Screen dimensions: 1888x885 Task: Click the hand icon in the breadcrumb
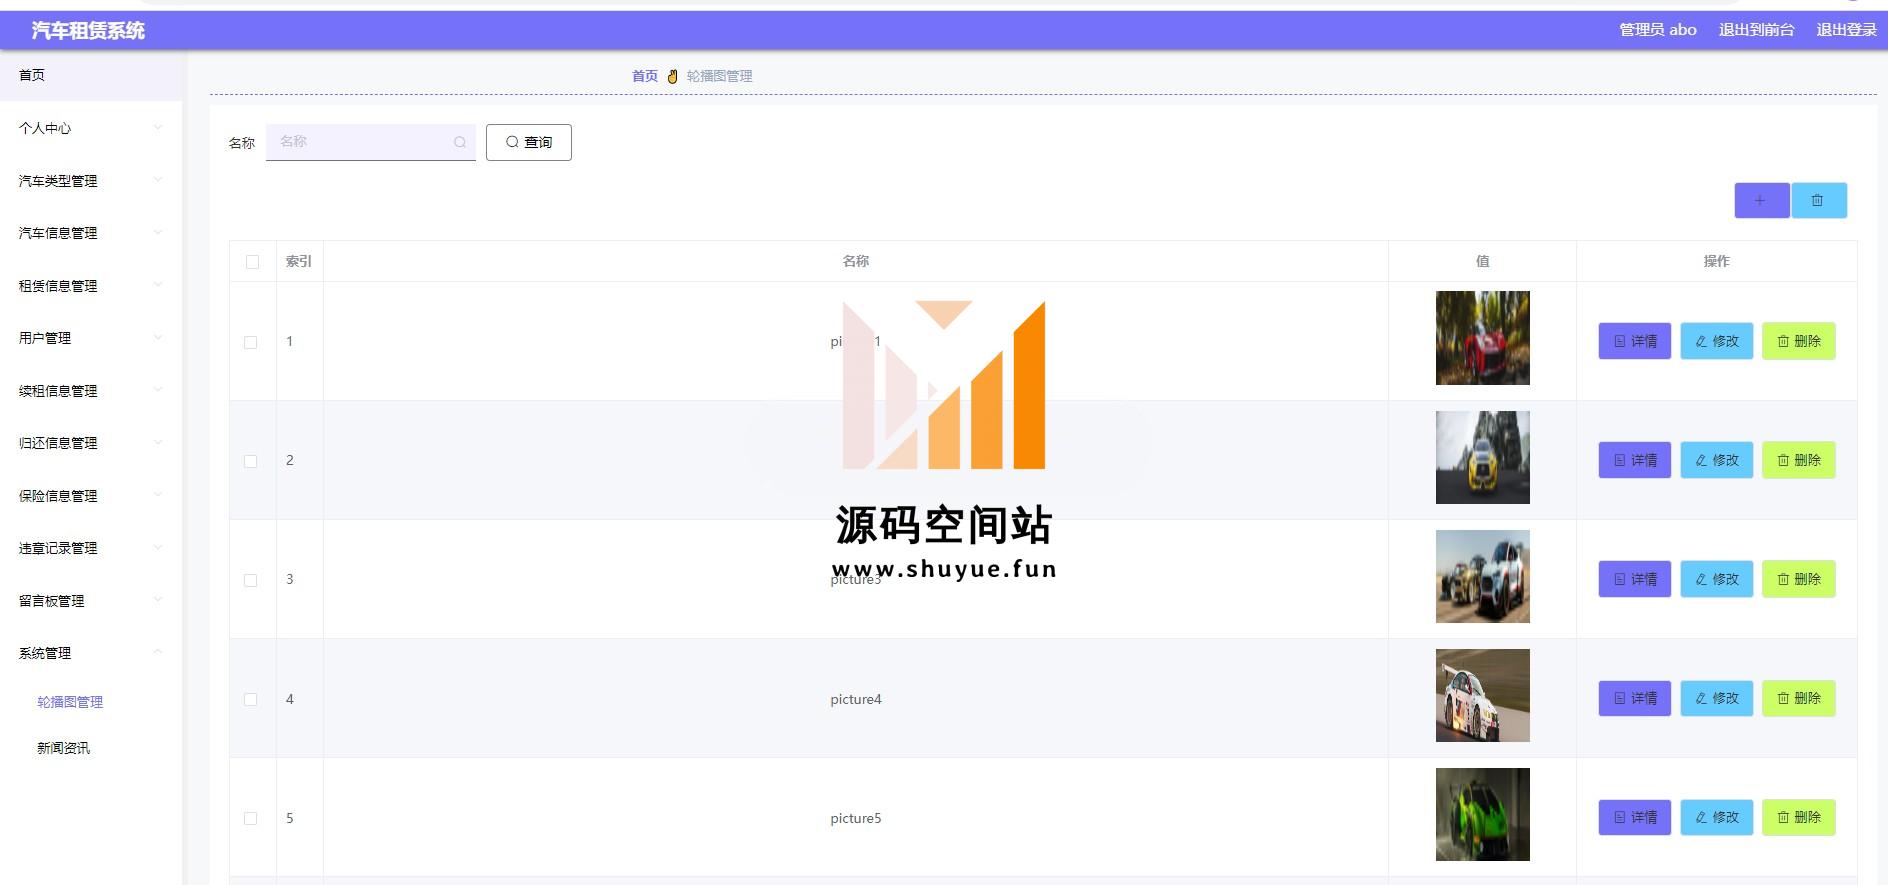[x=673, y=76]
